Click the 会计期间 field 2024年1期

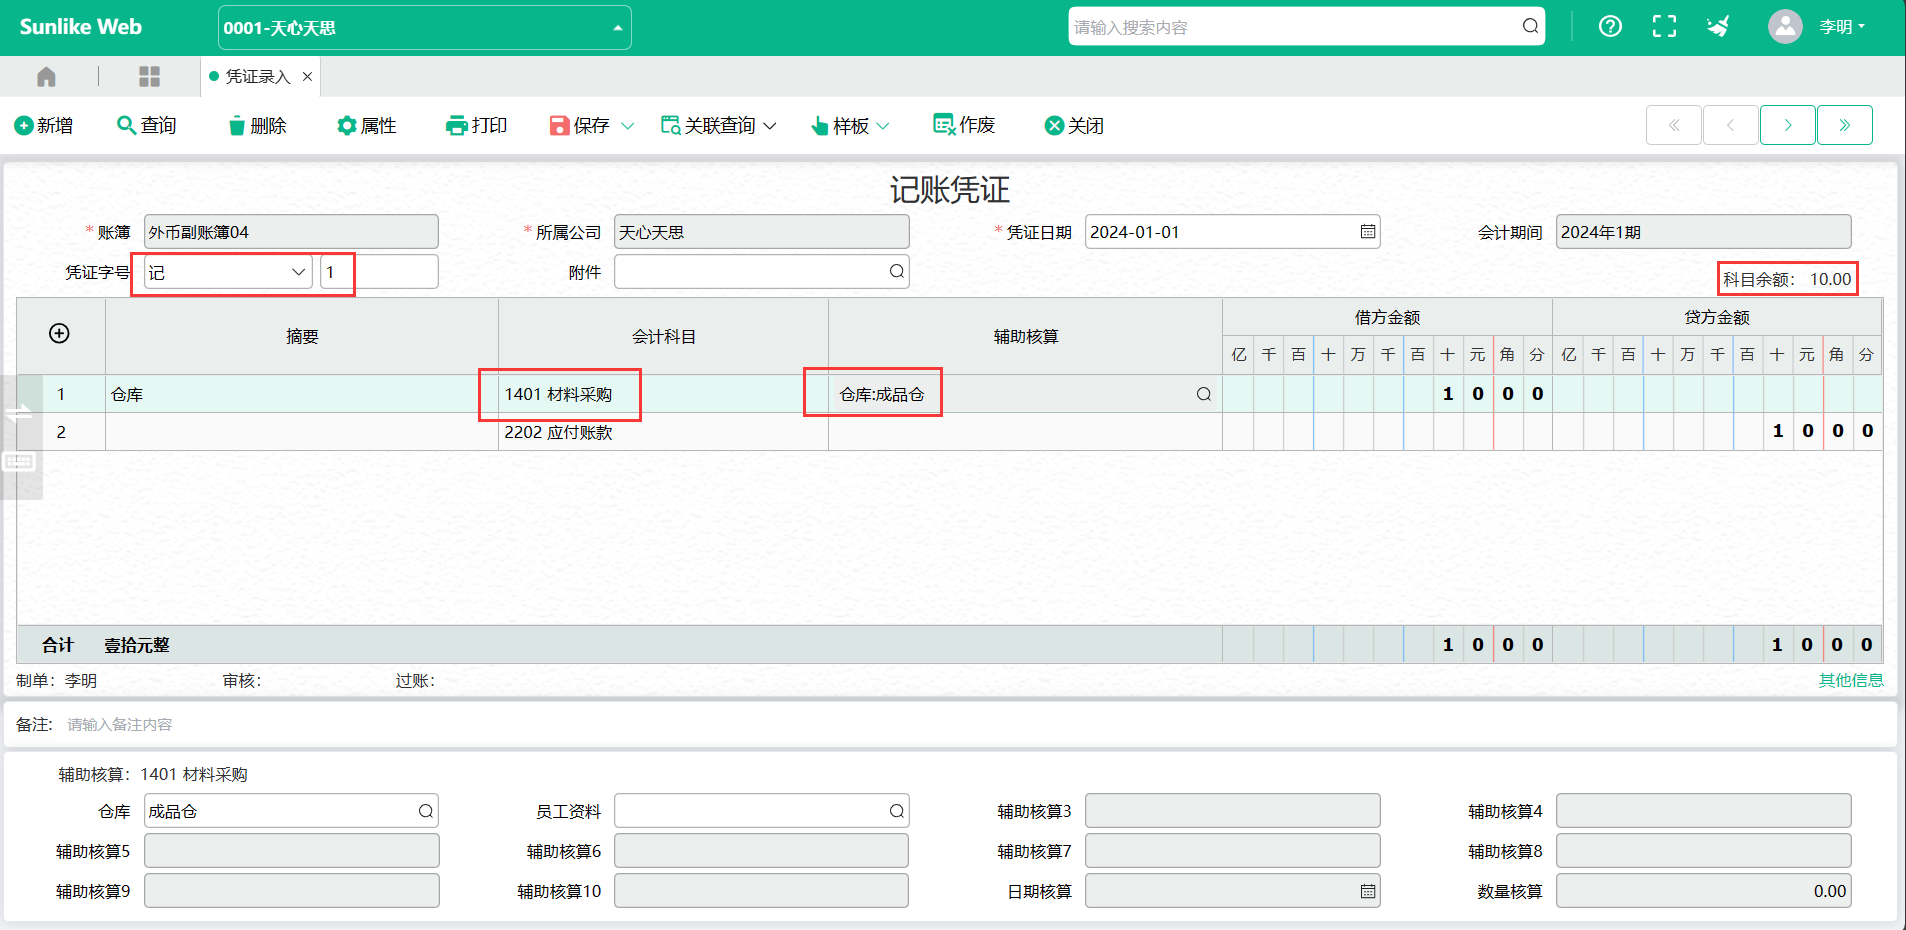coord(1703,232)
